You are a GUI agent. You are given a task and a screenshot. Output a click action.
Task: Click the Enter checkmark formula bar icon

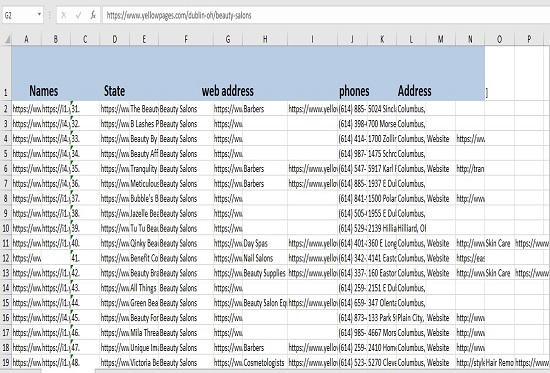(79, 15)
